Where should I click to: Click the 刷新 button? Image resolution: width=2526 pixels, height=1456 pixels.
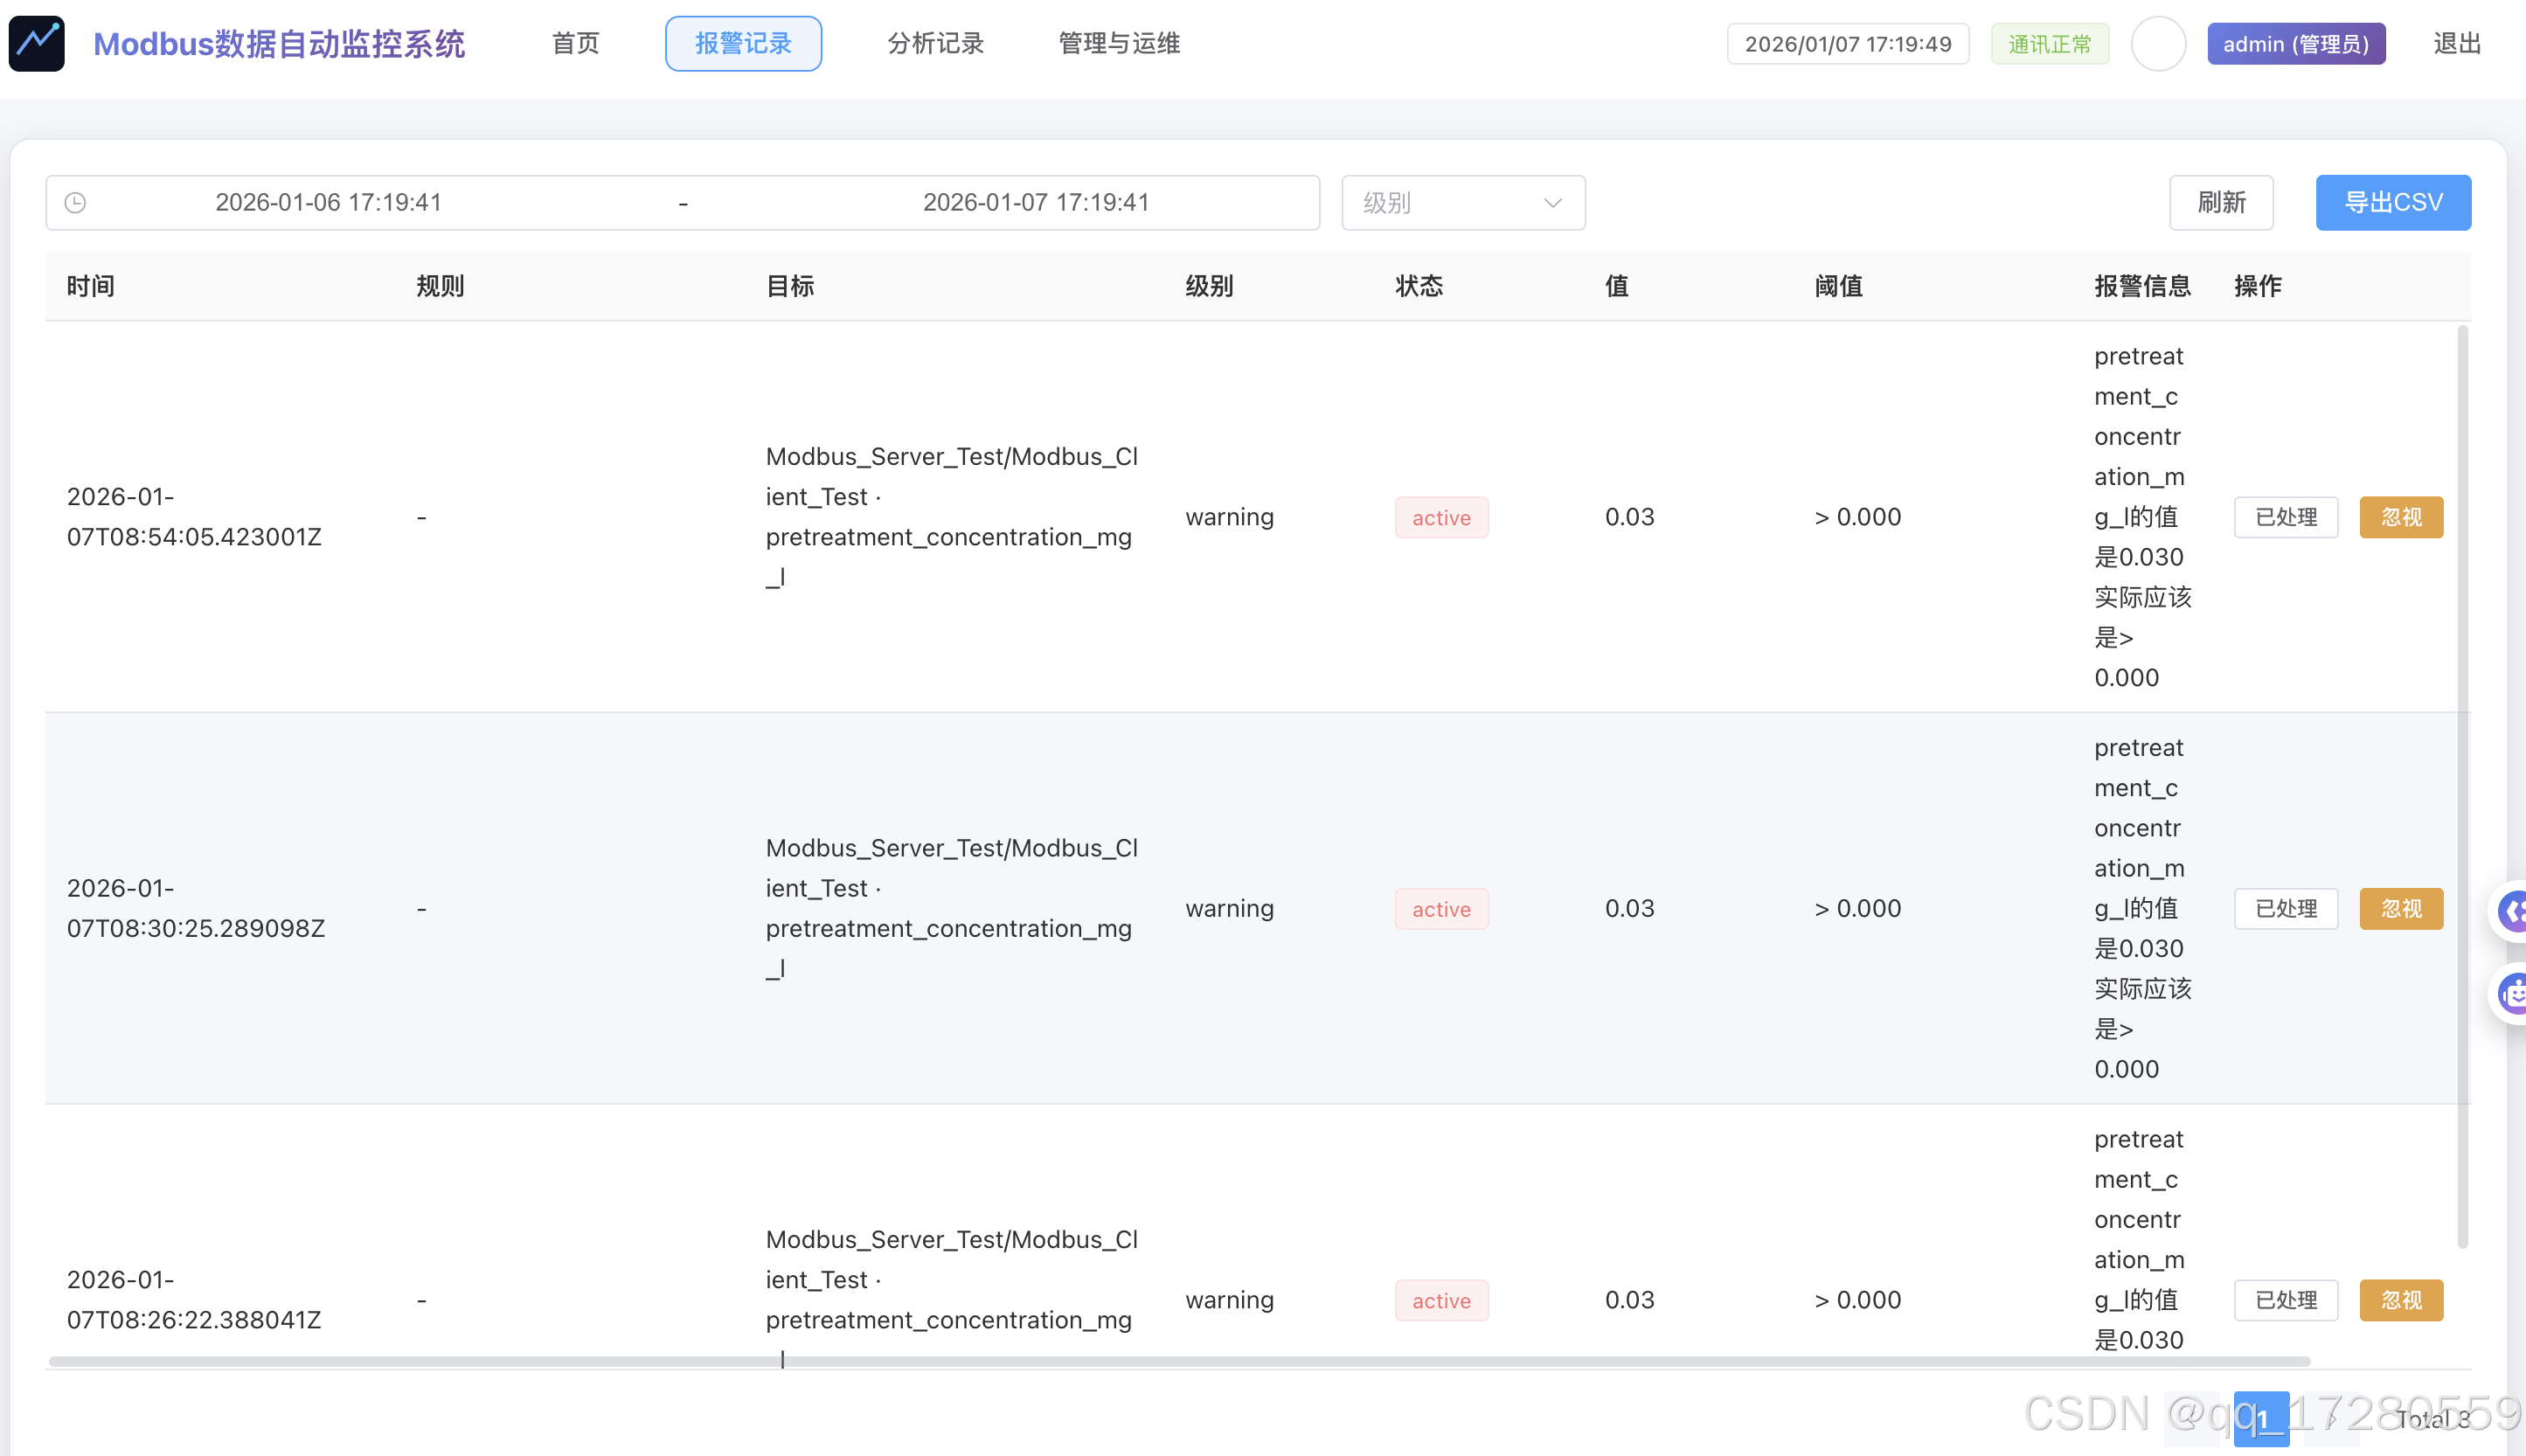point(2221,203)
